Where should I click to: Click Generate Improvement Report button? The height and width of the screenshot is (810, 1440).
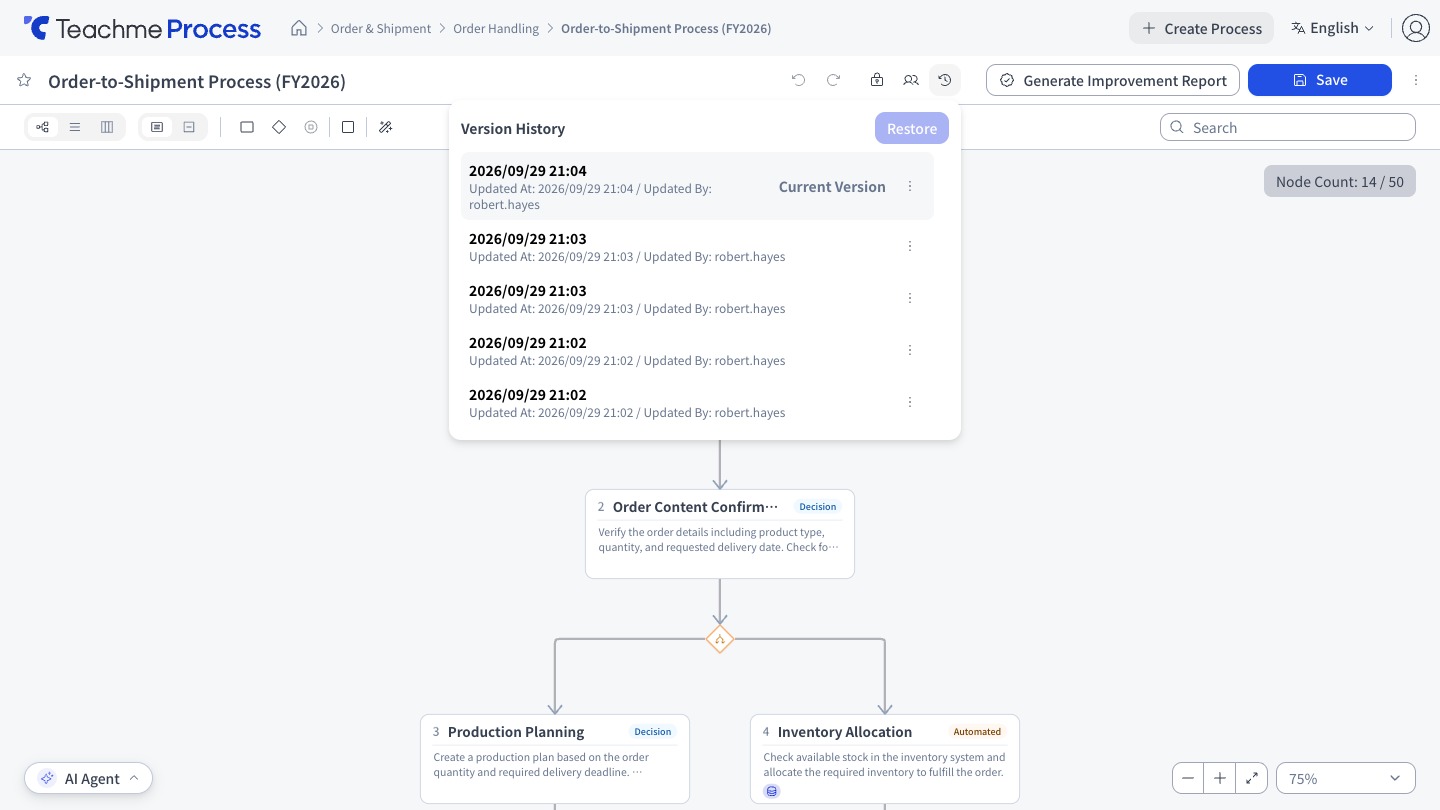pos(1113,80)
